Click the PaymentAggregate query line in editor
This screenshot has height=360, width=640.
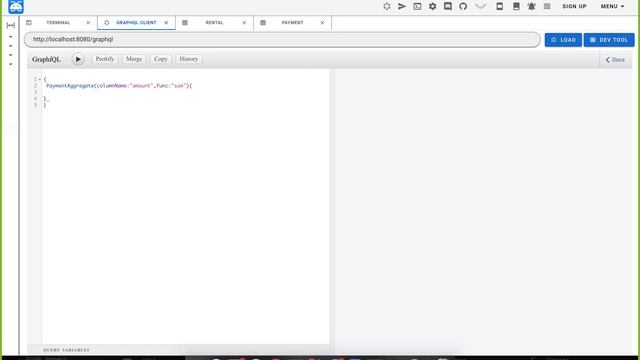[x=119, y=86]
